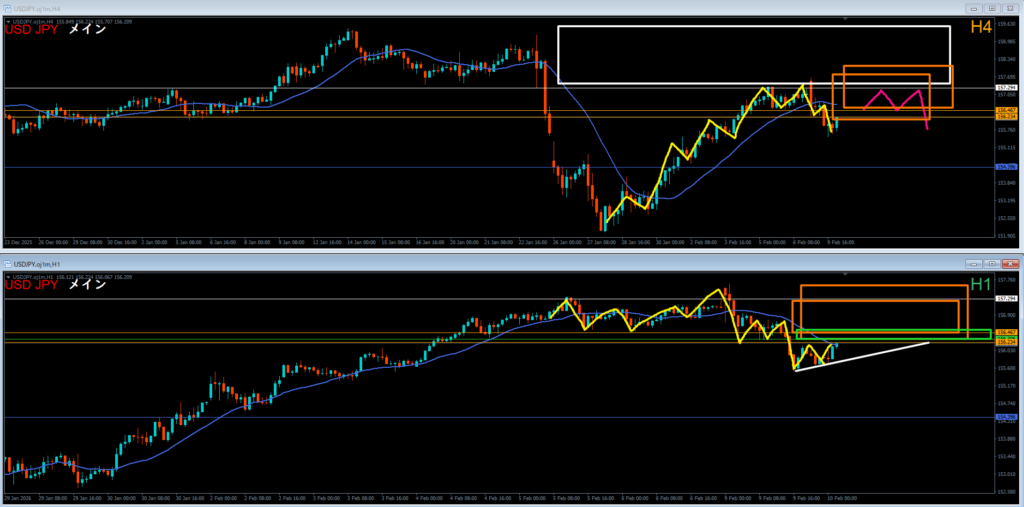Click the chart shift triangle marker in H4 chart
This screenshot has width=1024, height=507.
point(846,20)
